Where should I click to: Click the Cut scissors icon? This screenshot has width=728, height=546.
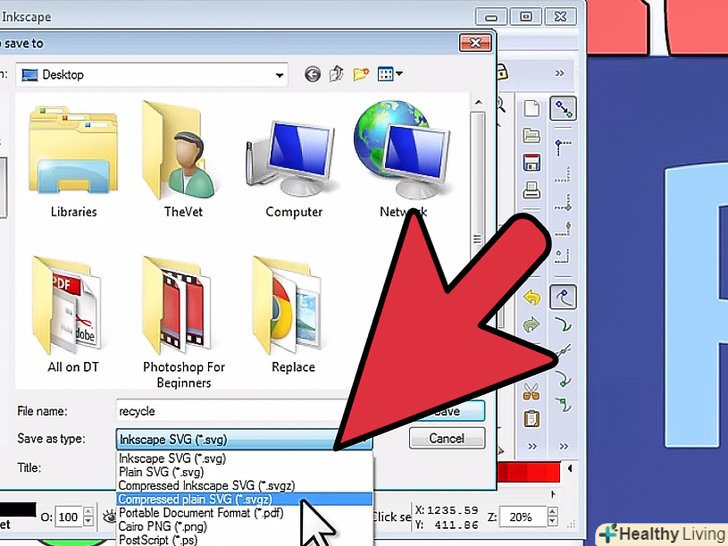[x=532, y=391]
